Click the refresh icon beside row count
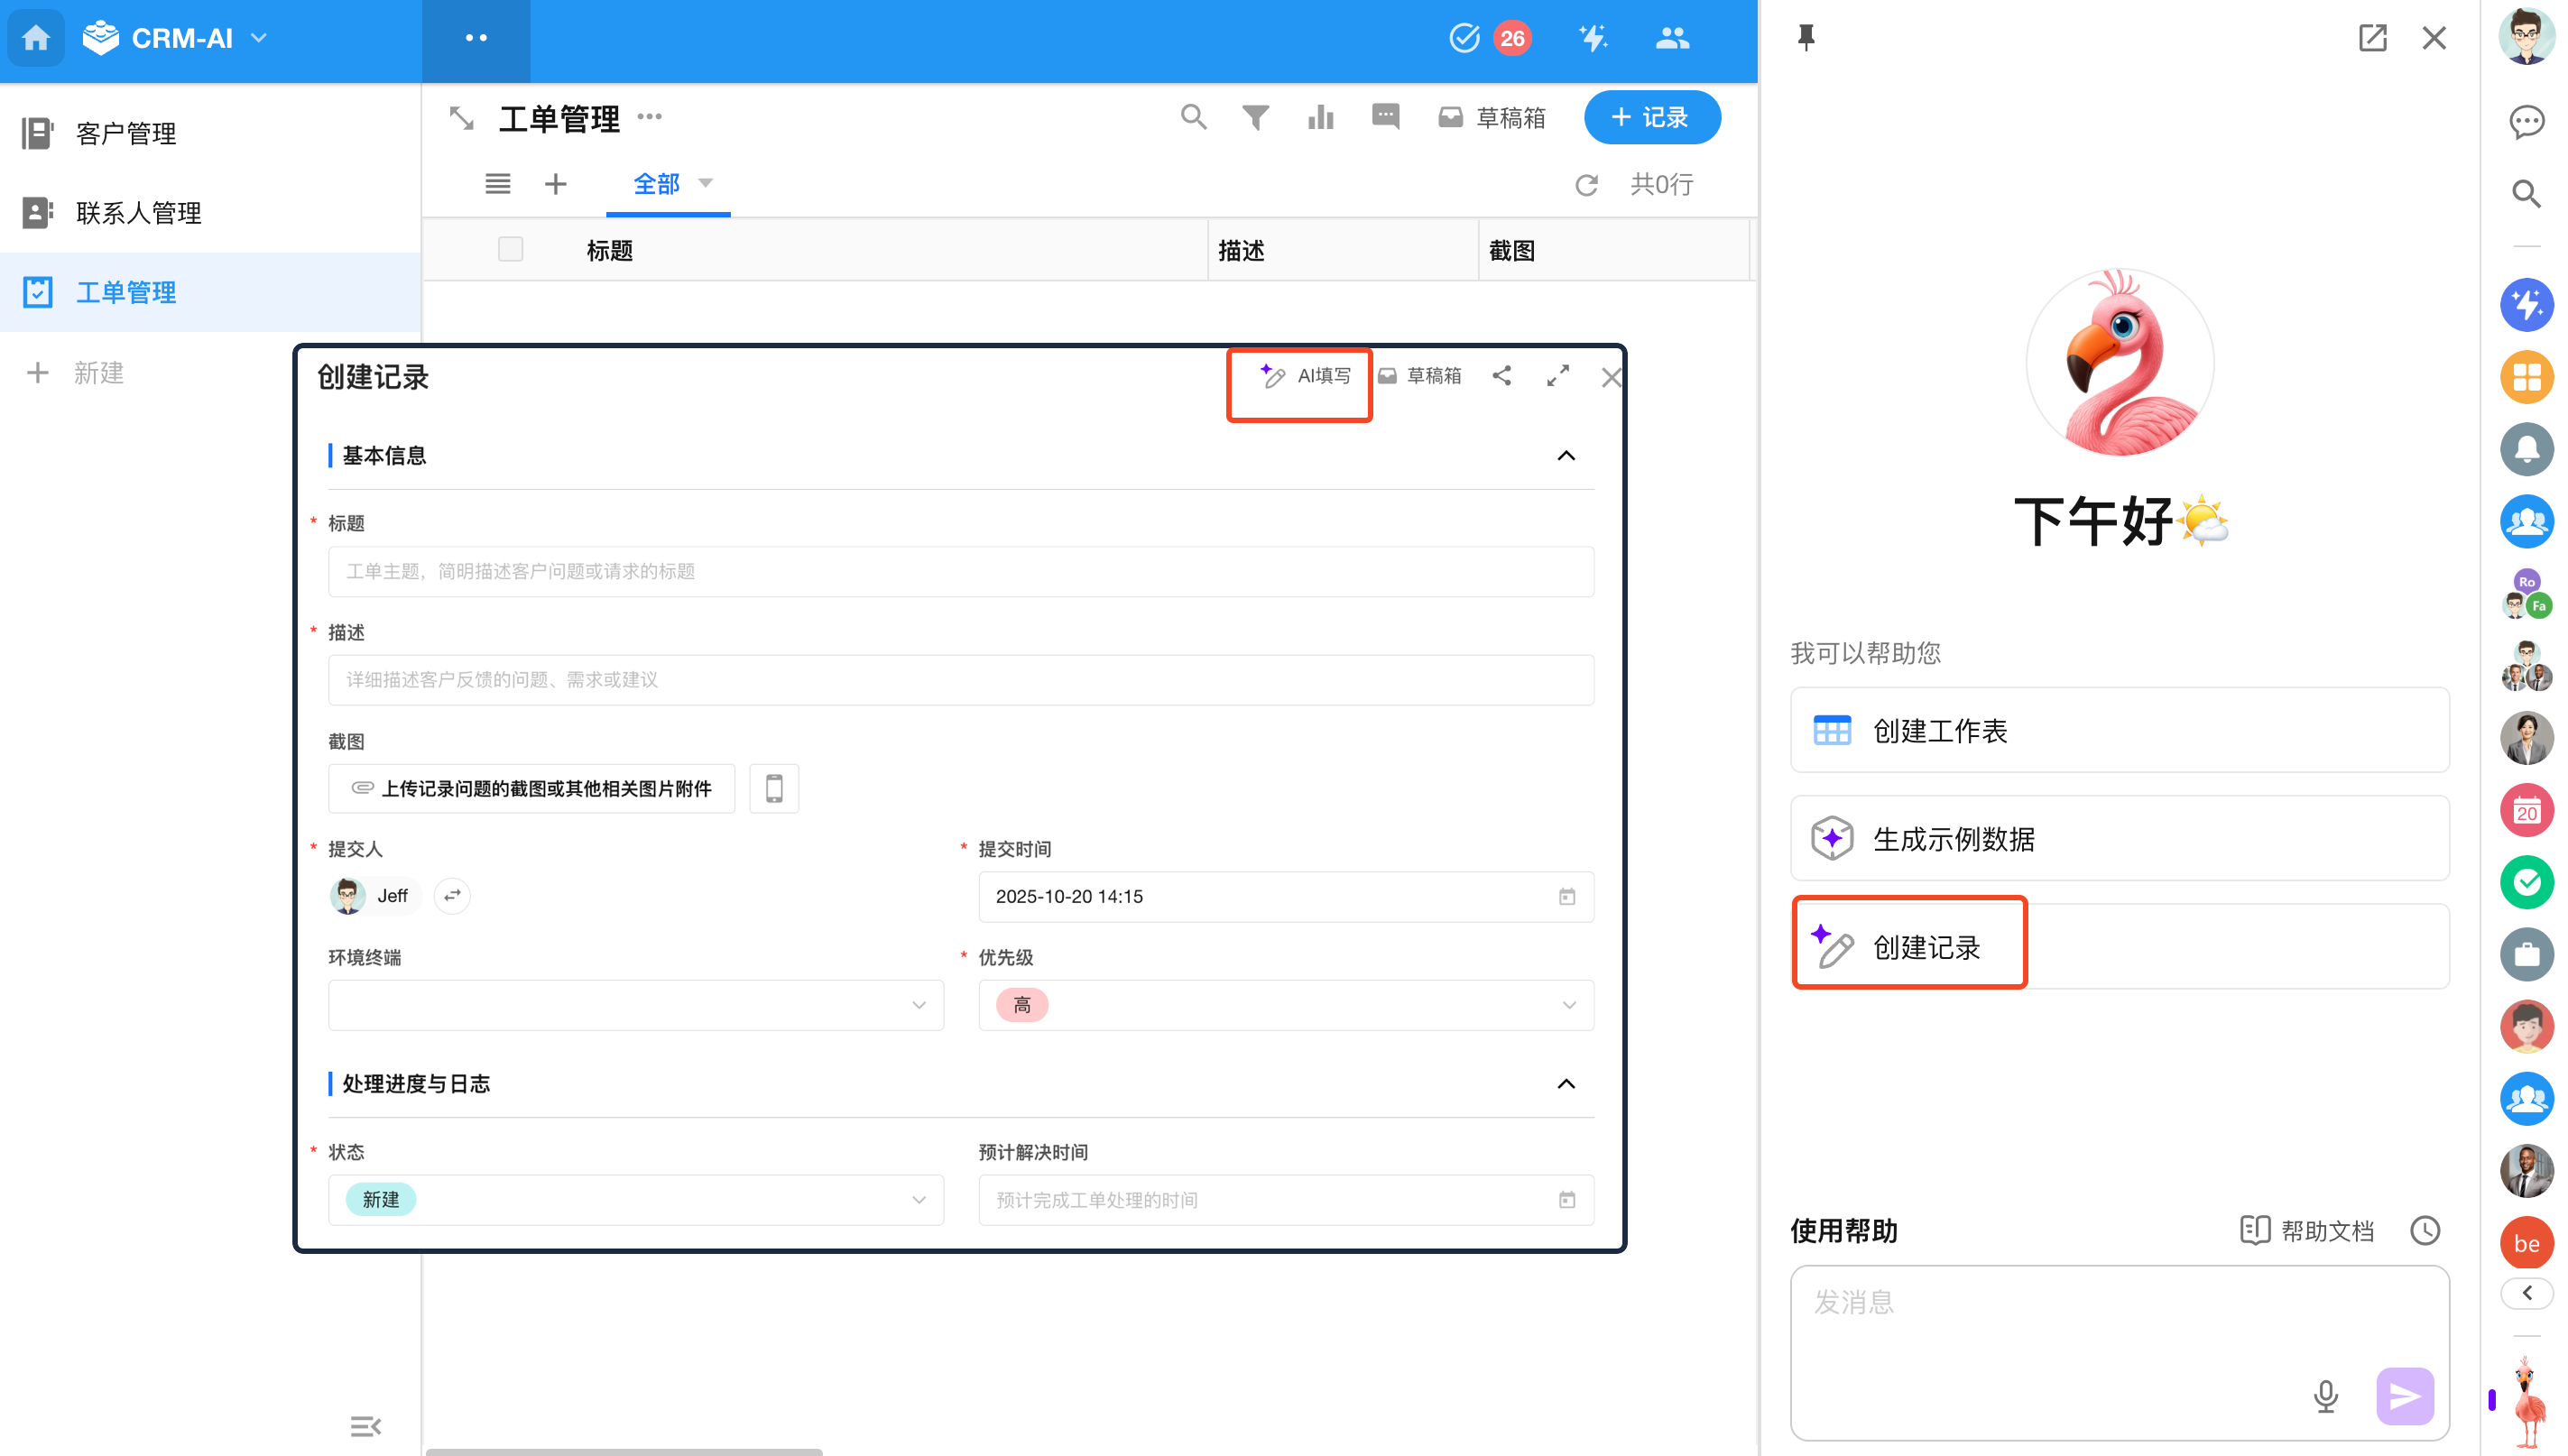 (1586, 185)
